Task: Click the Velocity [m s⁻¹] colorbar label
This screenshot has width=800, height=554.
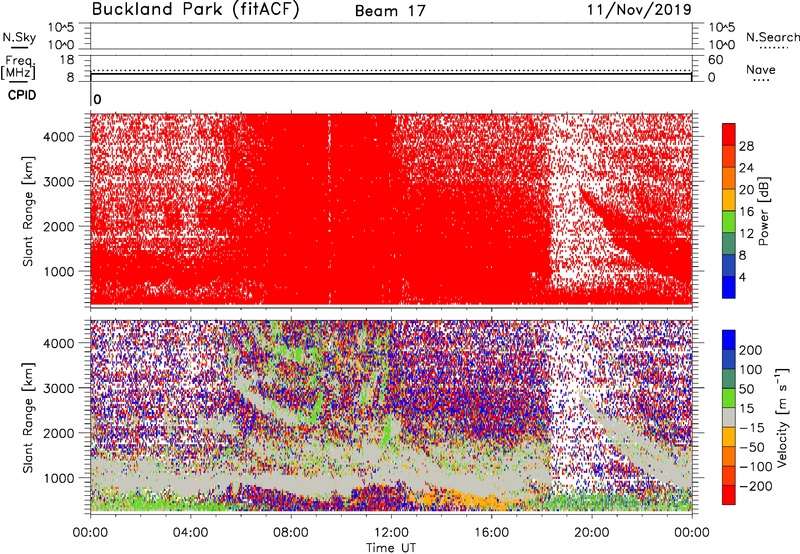Action: pos(782,417)
